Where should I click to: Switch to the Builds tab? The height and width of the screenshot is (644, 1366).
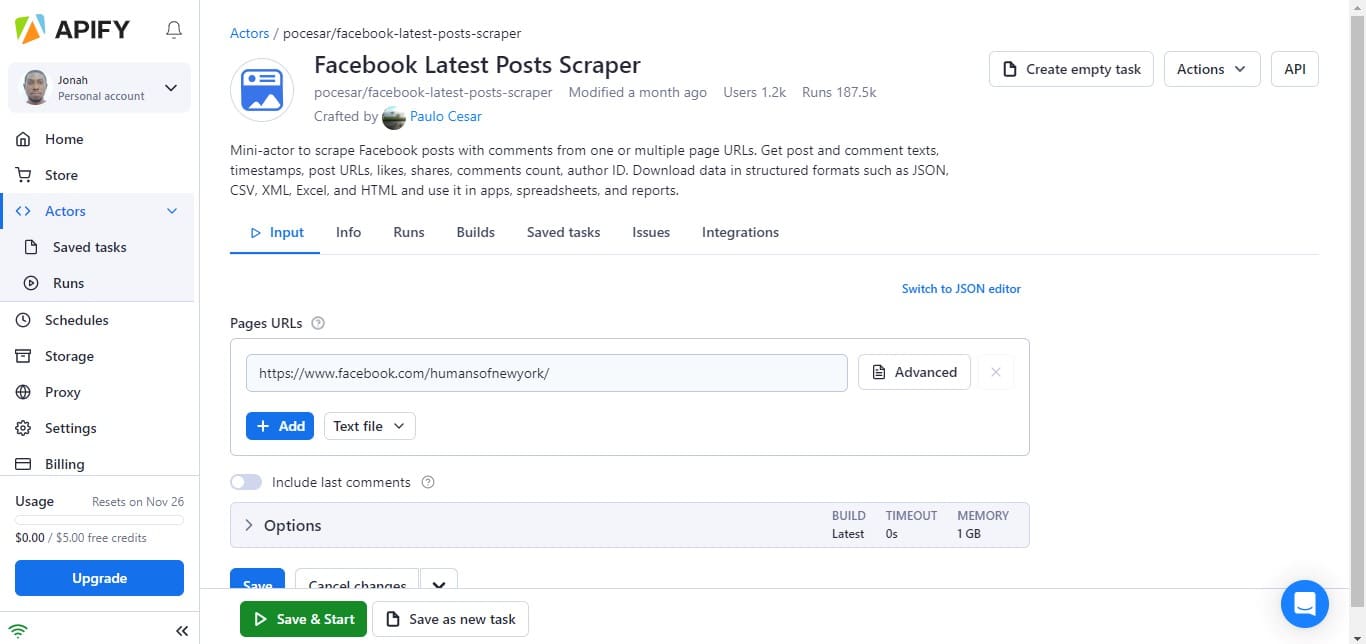pyautogui.click(x=475, y=232)
